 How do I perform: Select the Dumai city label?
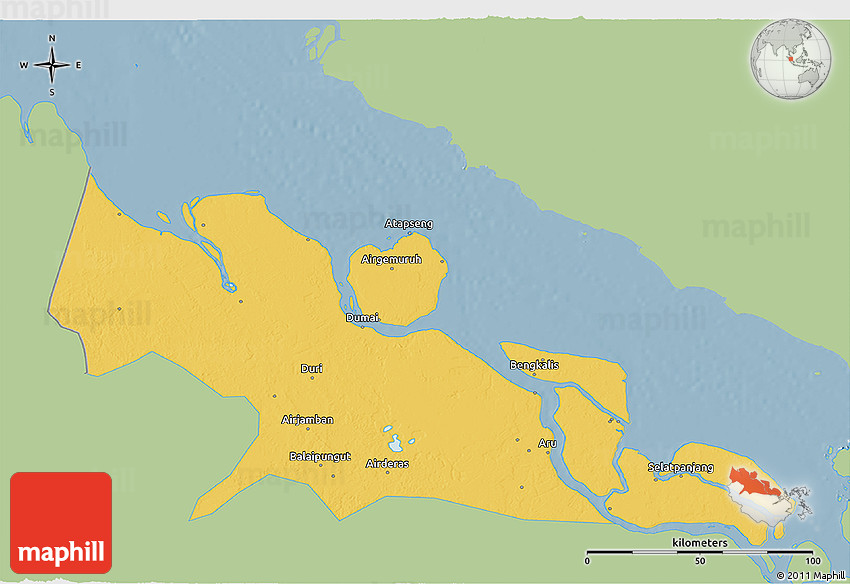pyautogui.click(x=362, y=318)
